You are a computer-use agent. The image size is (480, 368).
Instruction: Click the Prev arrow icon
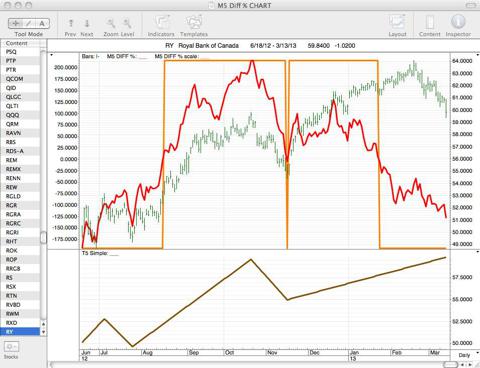click(x=71, y=23)
